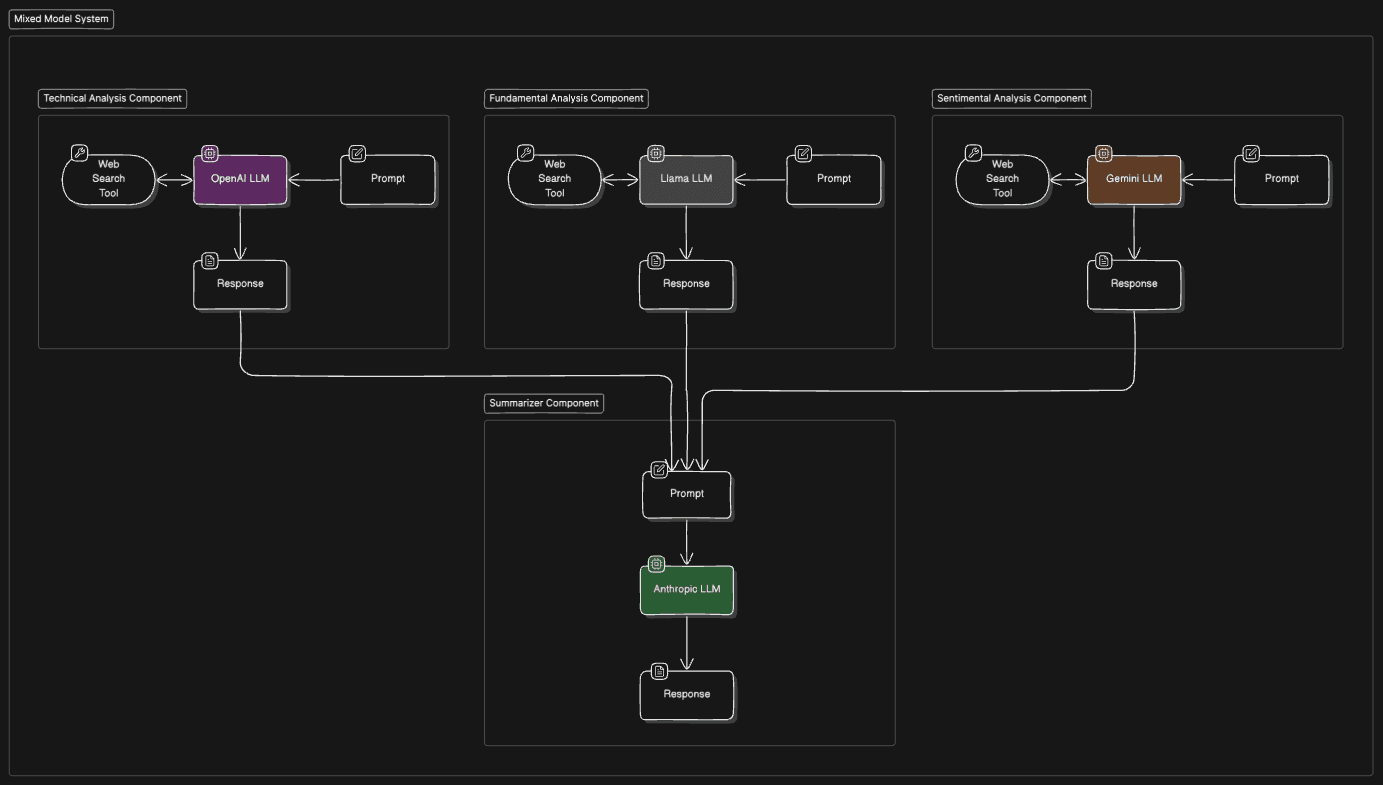Click the chip icon on the OpenAI LLM node
The height and width of the screenshot is (785, 1383).
pos(210,153)
